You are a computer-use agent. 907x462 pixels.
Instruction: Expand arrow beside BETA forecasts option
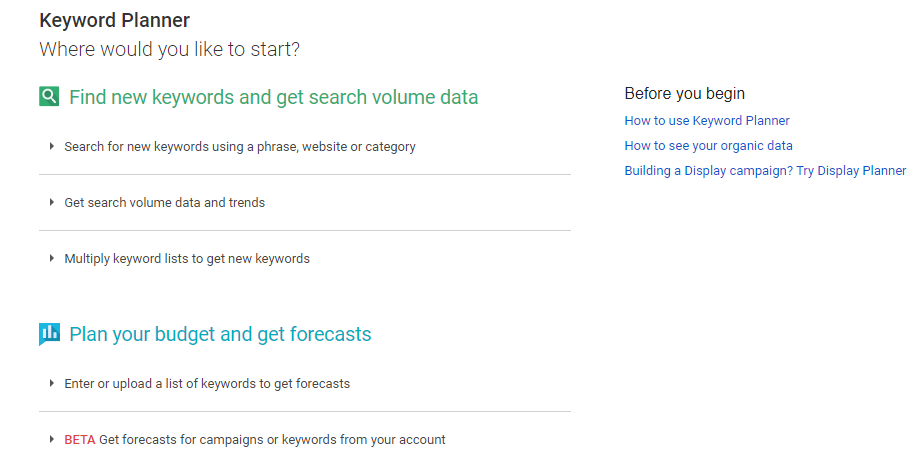coord(51,439)
